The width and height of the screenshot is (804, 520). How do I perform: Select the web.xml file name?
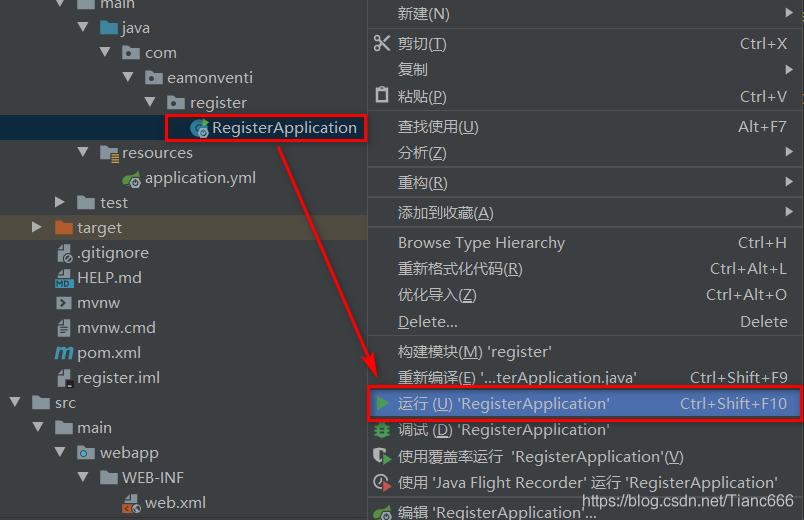[175, 503]
